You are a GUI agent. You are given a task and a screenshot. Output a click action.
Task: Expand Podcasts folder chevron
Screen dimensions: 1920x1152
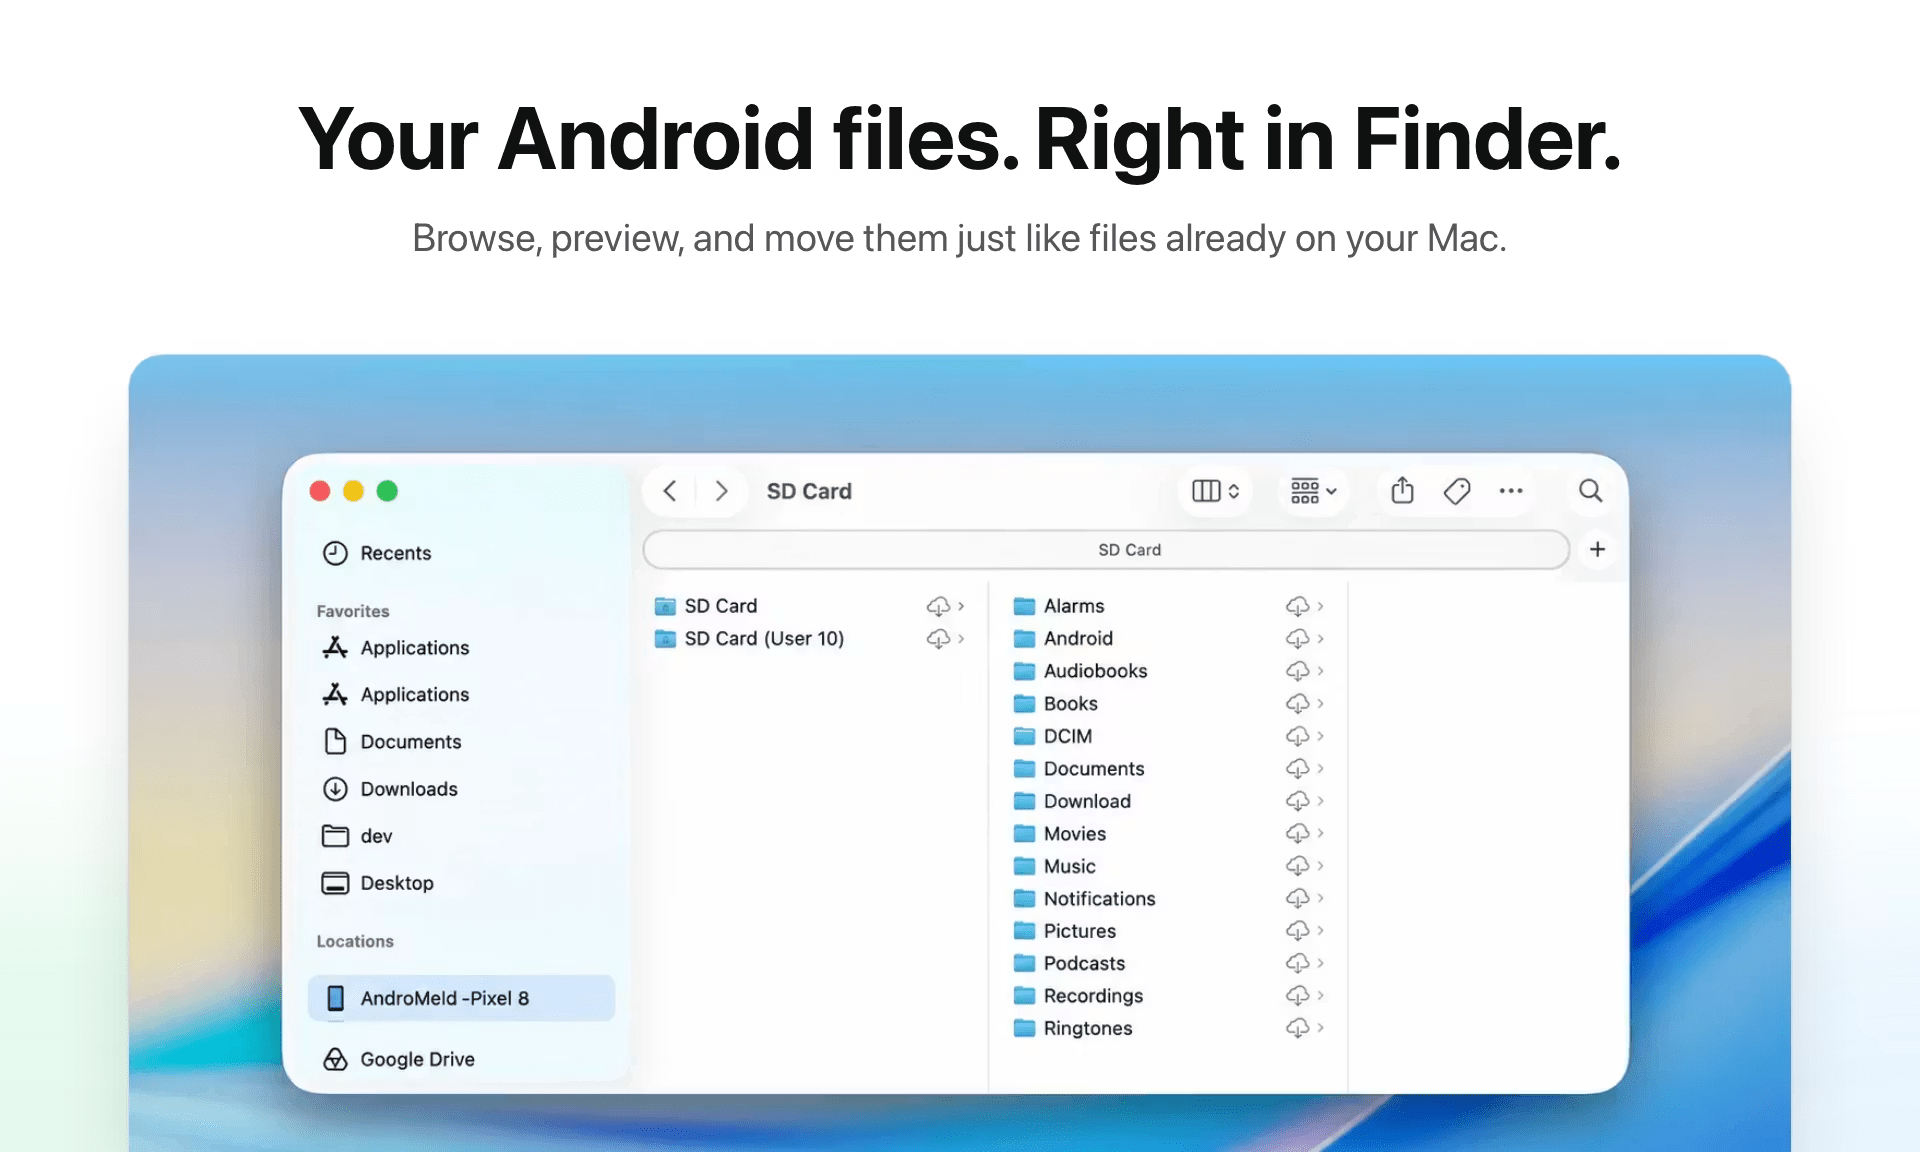[1320, 963]
